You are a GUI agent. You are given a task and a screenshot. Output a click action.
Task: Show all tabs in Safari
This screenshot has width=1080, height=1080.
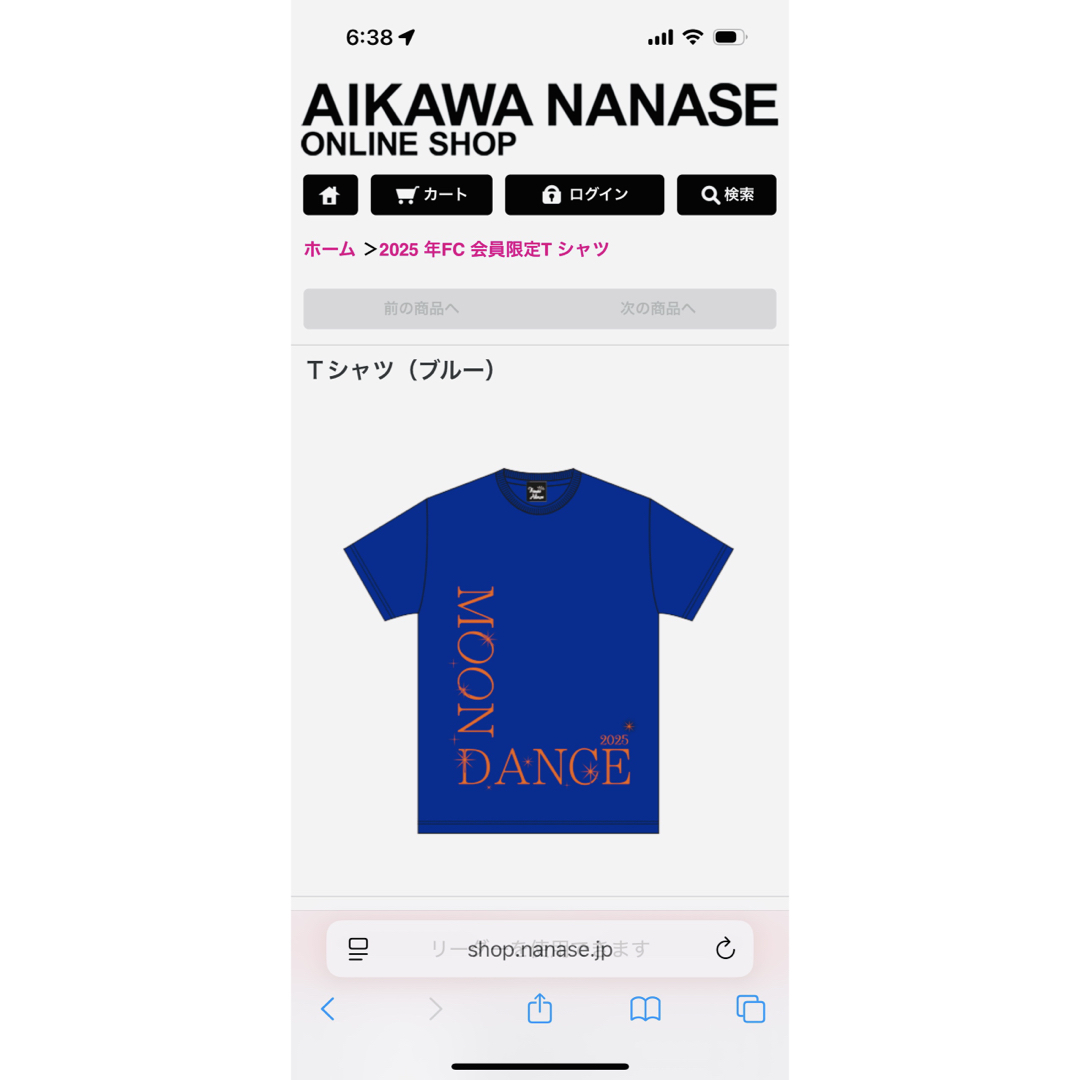click(751, 1009)
